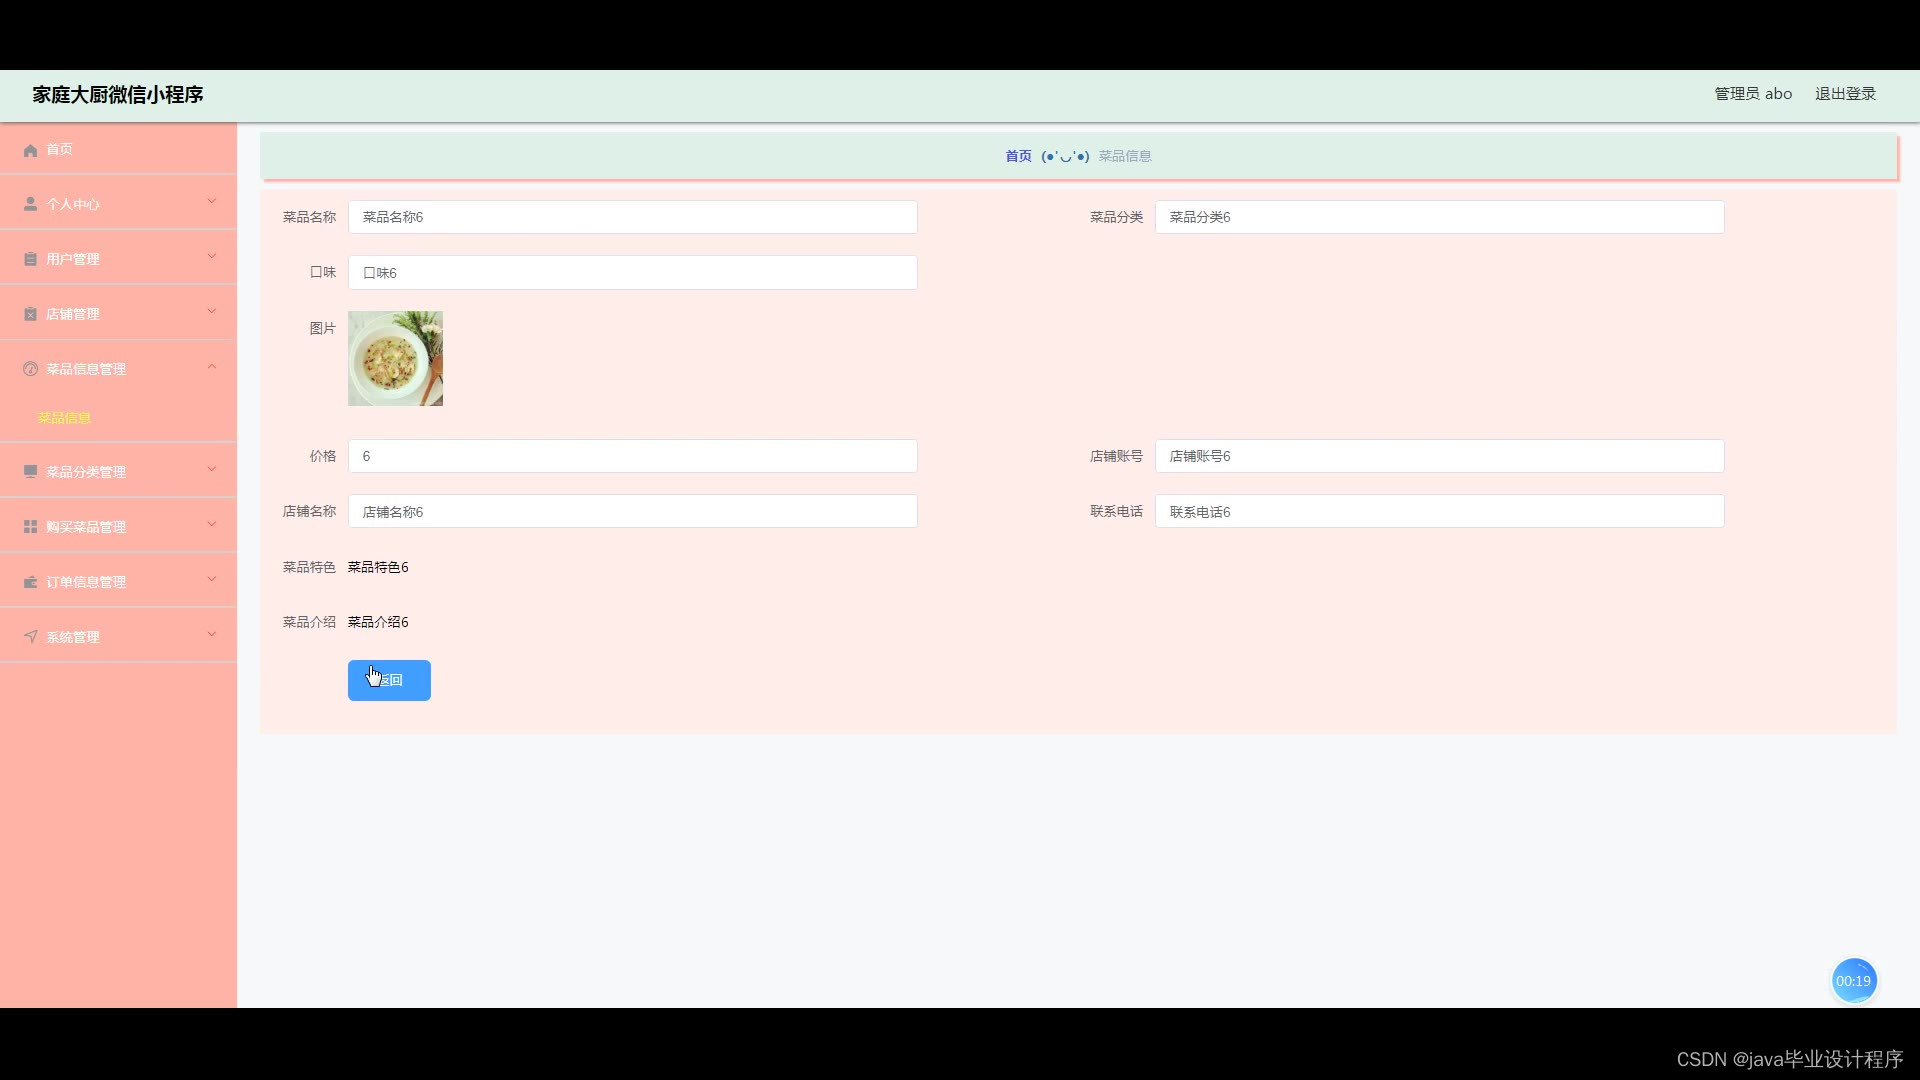Click the person icon beside 个人中心
Viewport: 1920px width, 1080px height.
(x=30, y=204)
